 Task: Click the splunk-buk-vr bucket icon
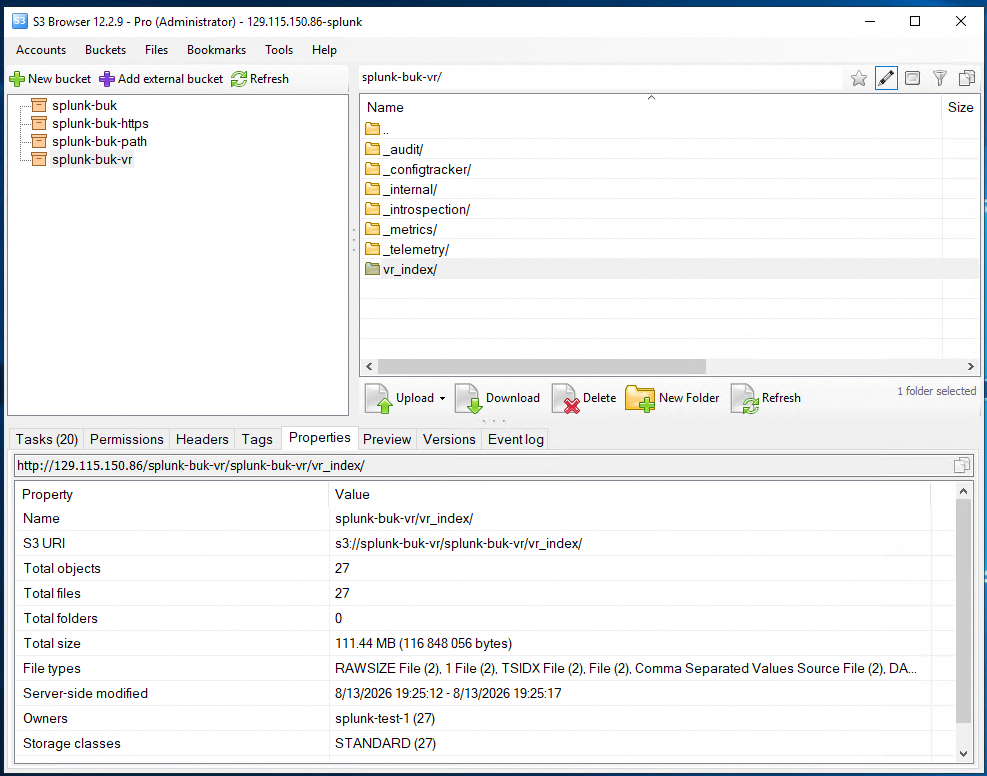tap(39, 159)
